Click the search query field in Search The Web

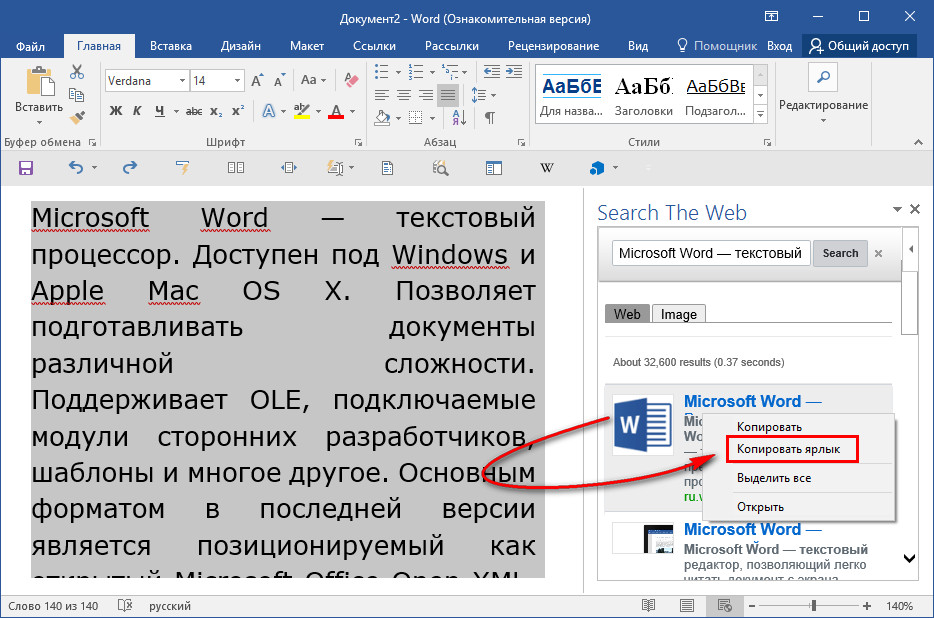tap(711, 253)
